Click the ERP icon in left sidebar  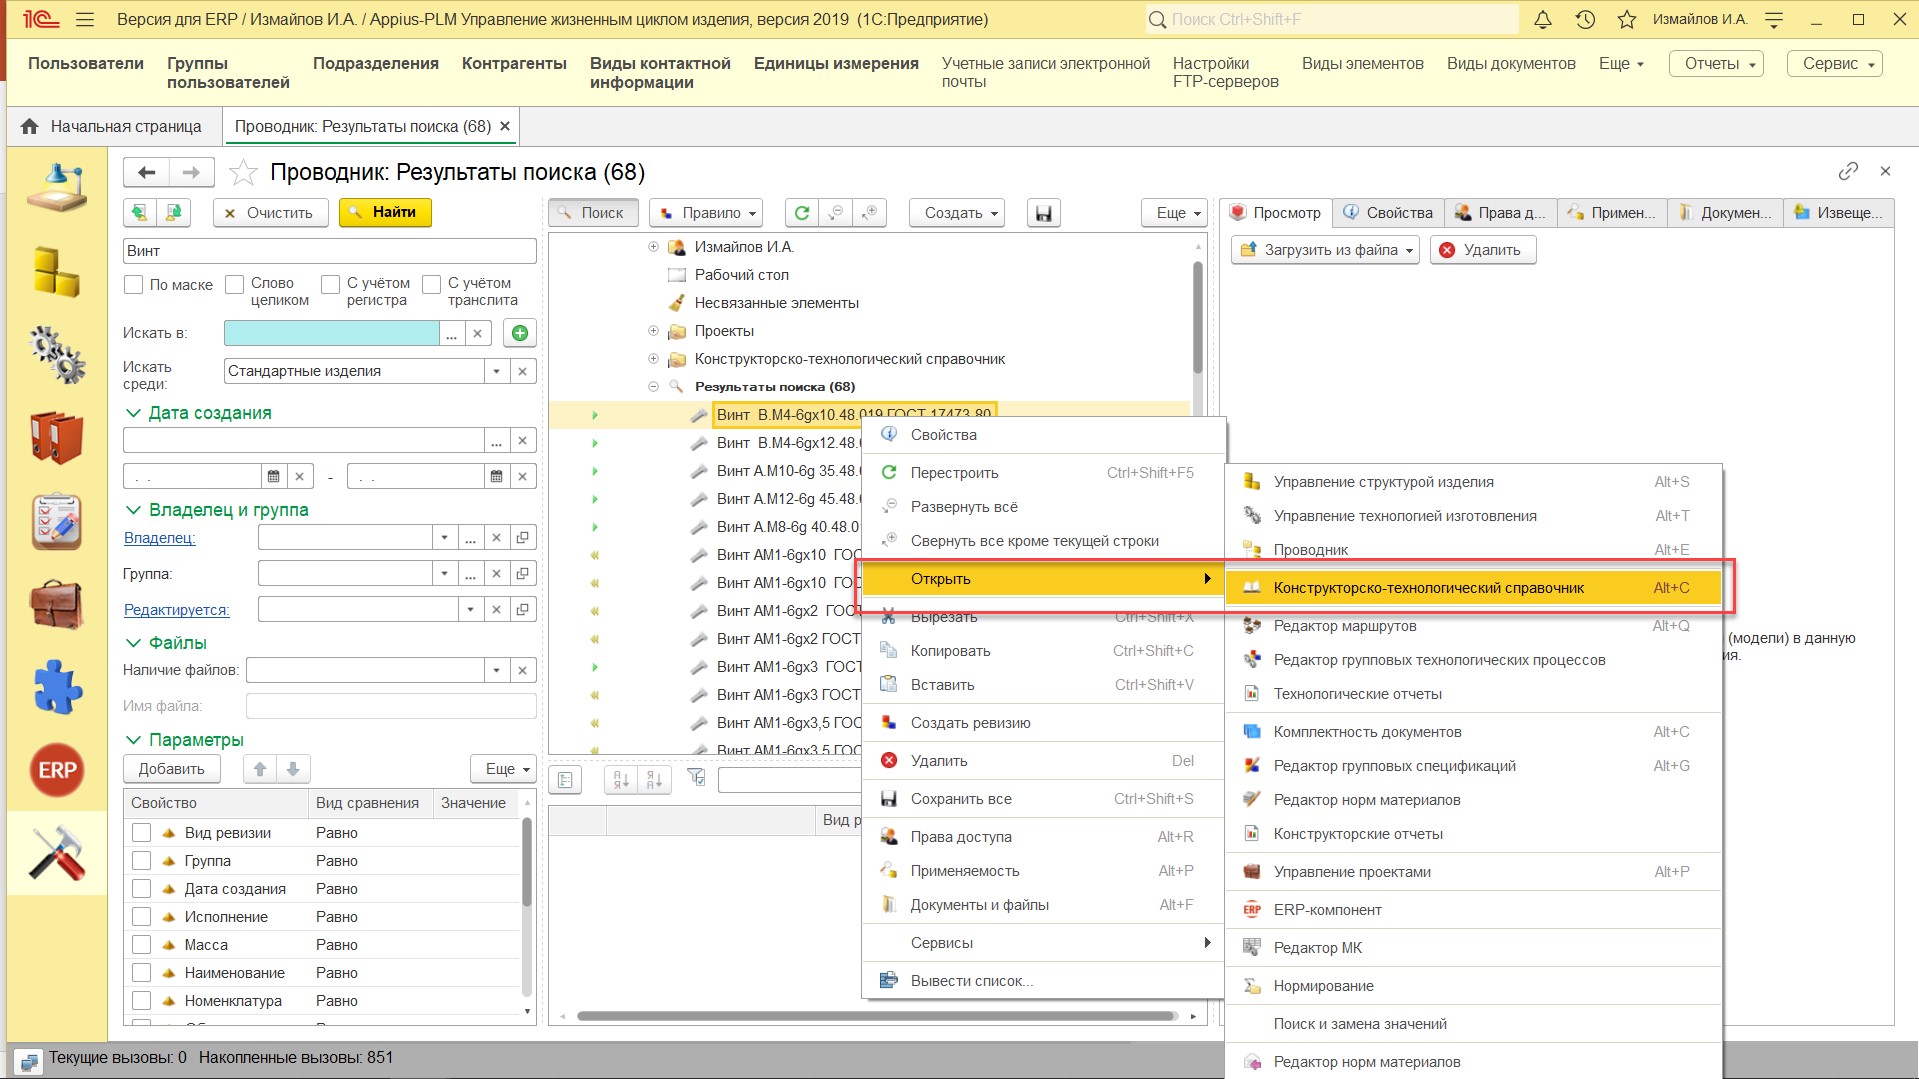pos(57,770)
